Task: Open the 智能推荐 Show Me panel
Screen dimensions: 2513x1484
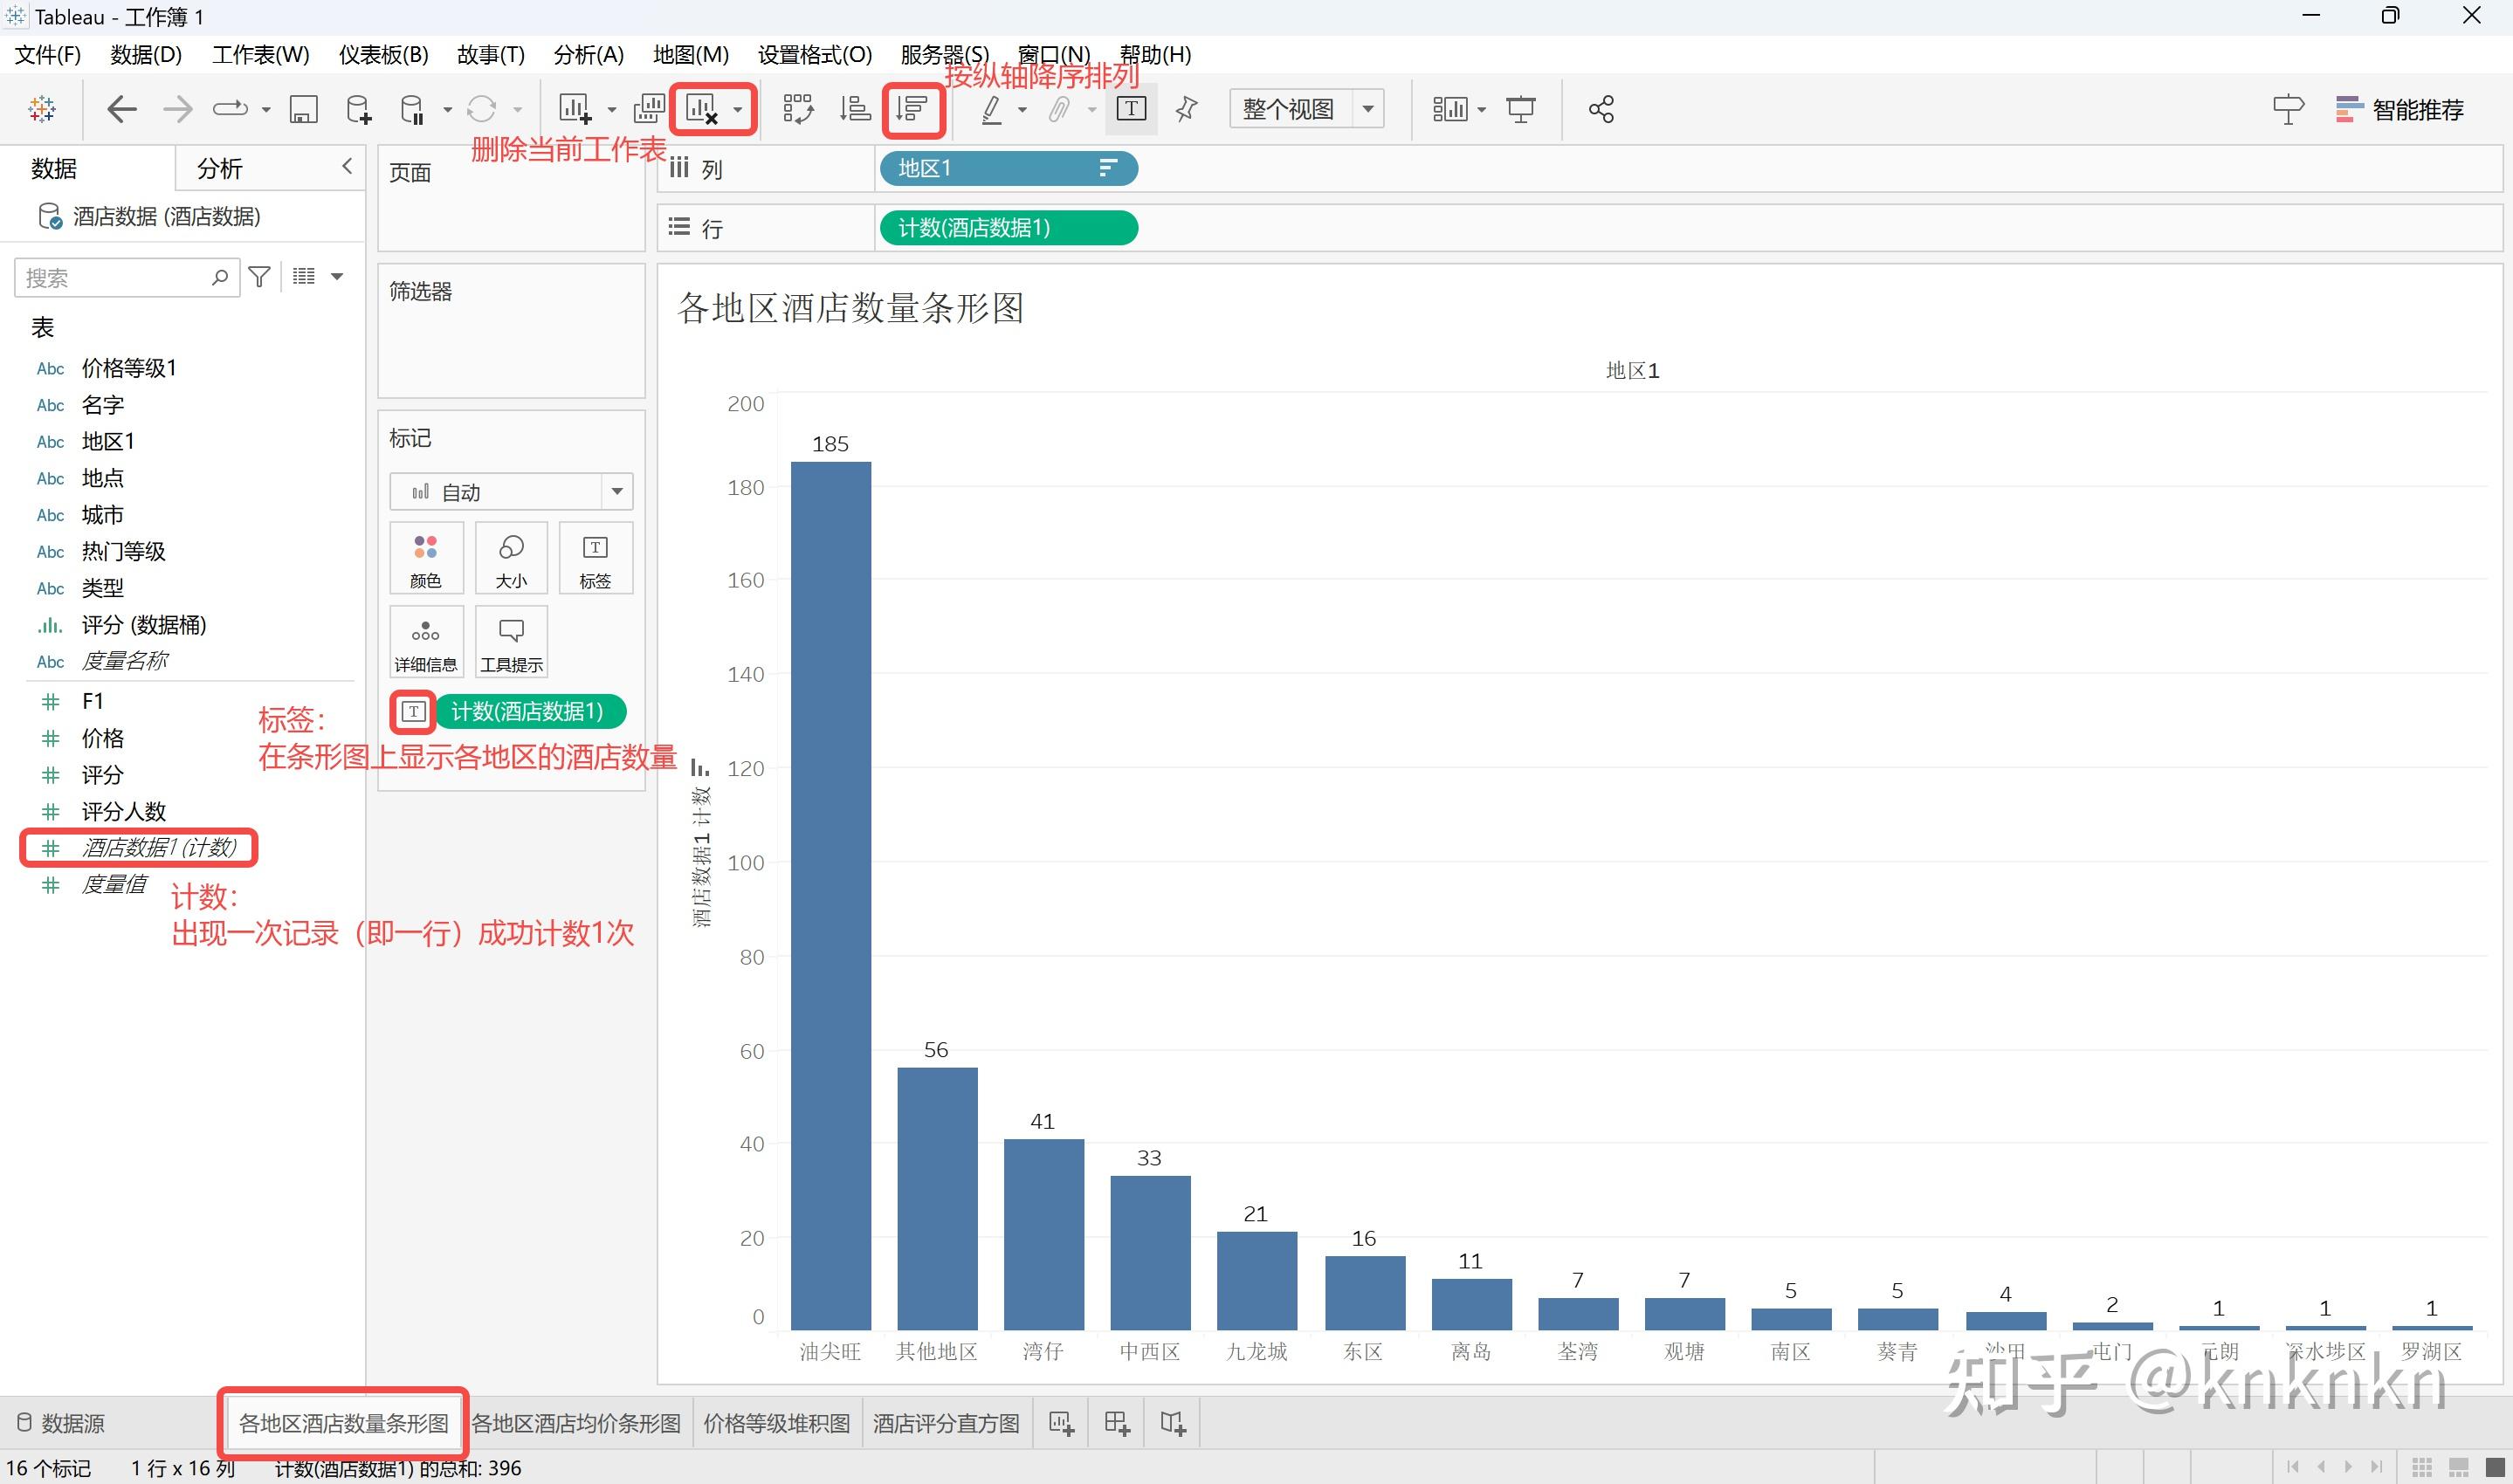Action: [x=2400, y=109]
